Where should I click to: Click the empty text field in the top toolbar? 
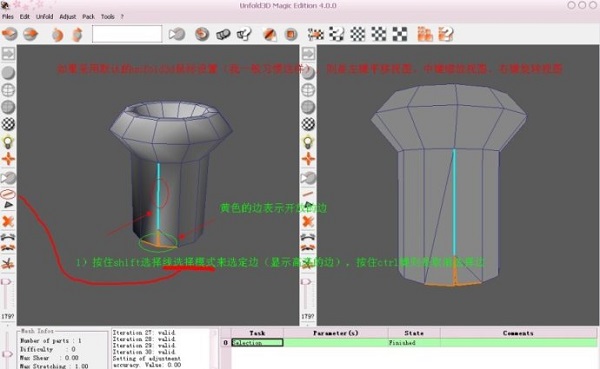127,34
